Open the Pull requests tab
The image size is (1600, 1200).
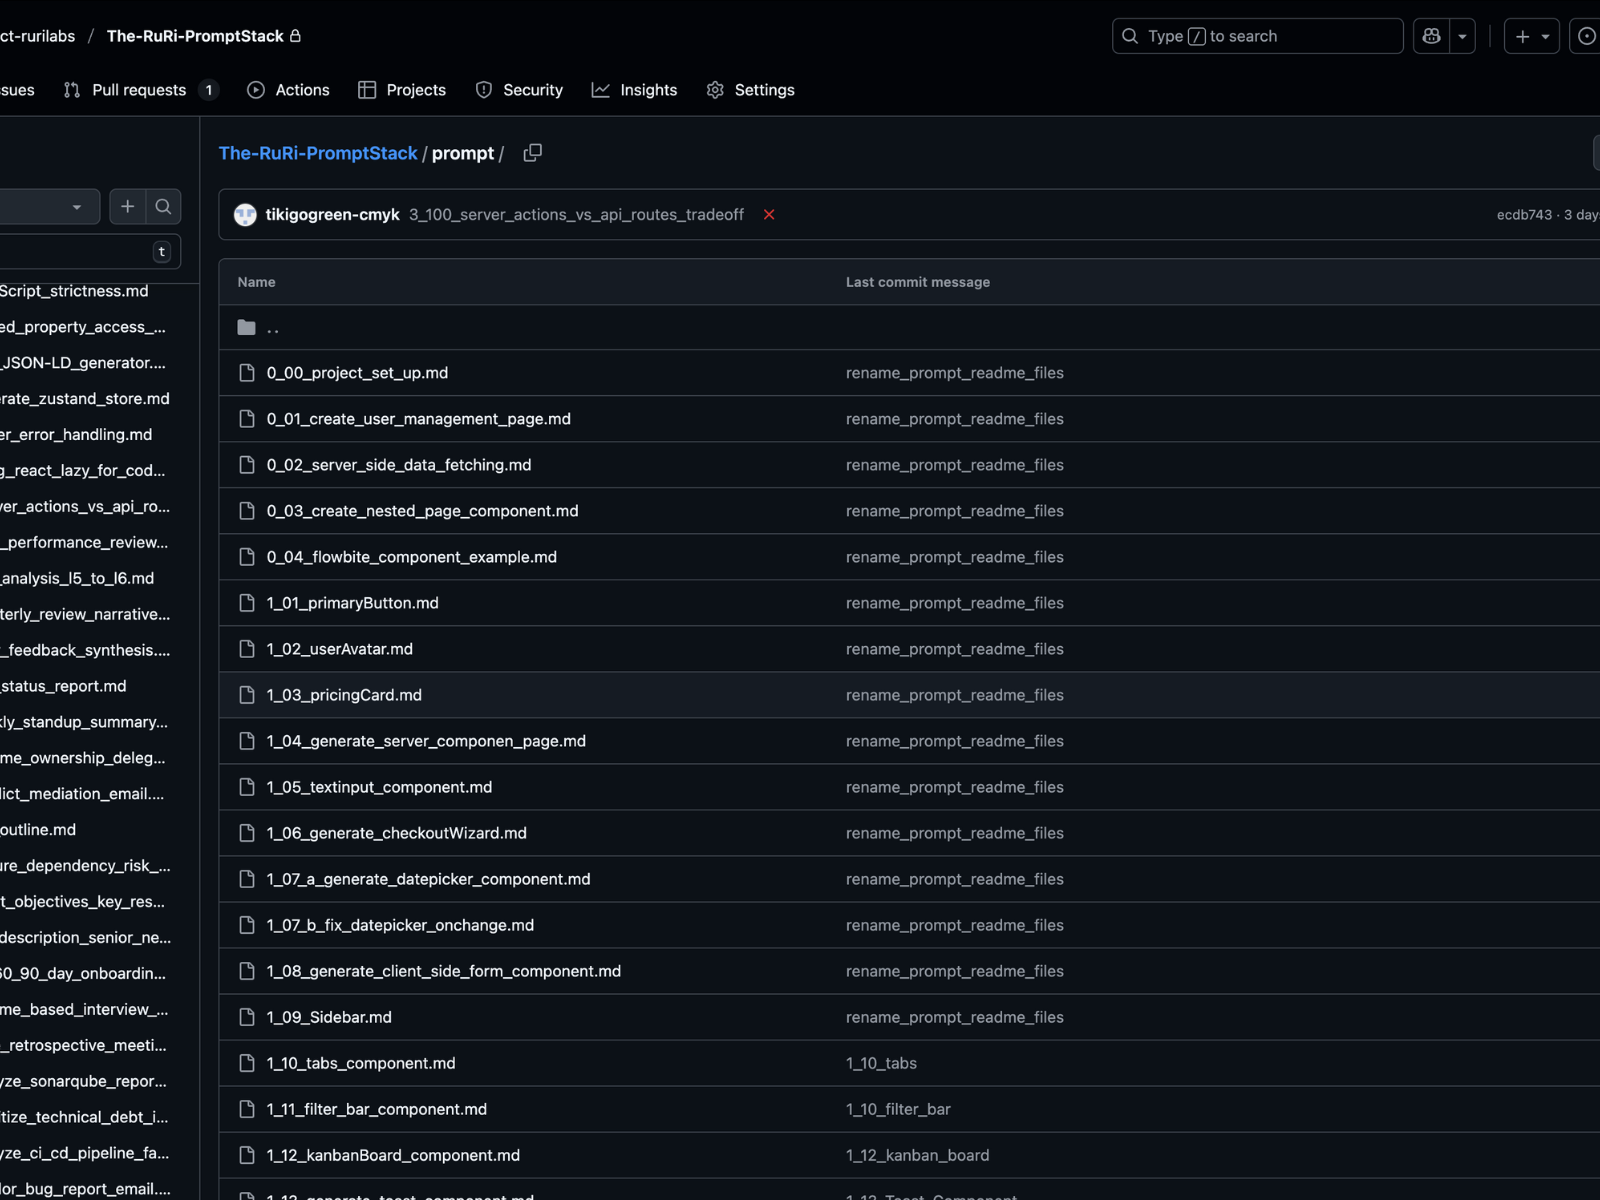(140, 90)
